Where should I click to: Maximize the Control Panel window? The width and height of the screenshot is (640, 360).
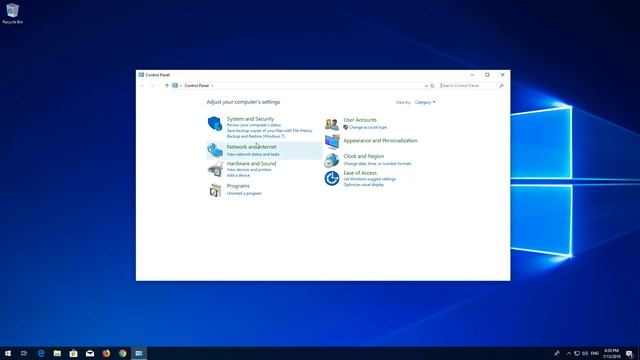[x=487, y=75]
